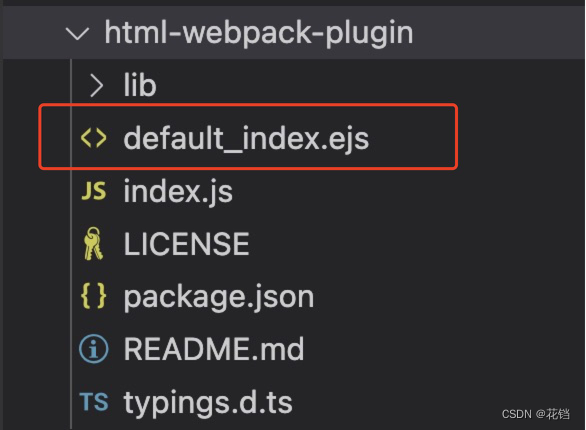Viewport: 586px width, 430px height.
Task: Click the default_index.ejs code icon
Action: click(x=93, y=138)
